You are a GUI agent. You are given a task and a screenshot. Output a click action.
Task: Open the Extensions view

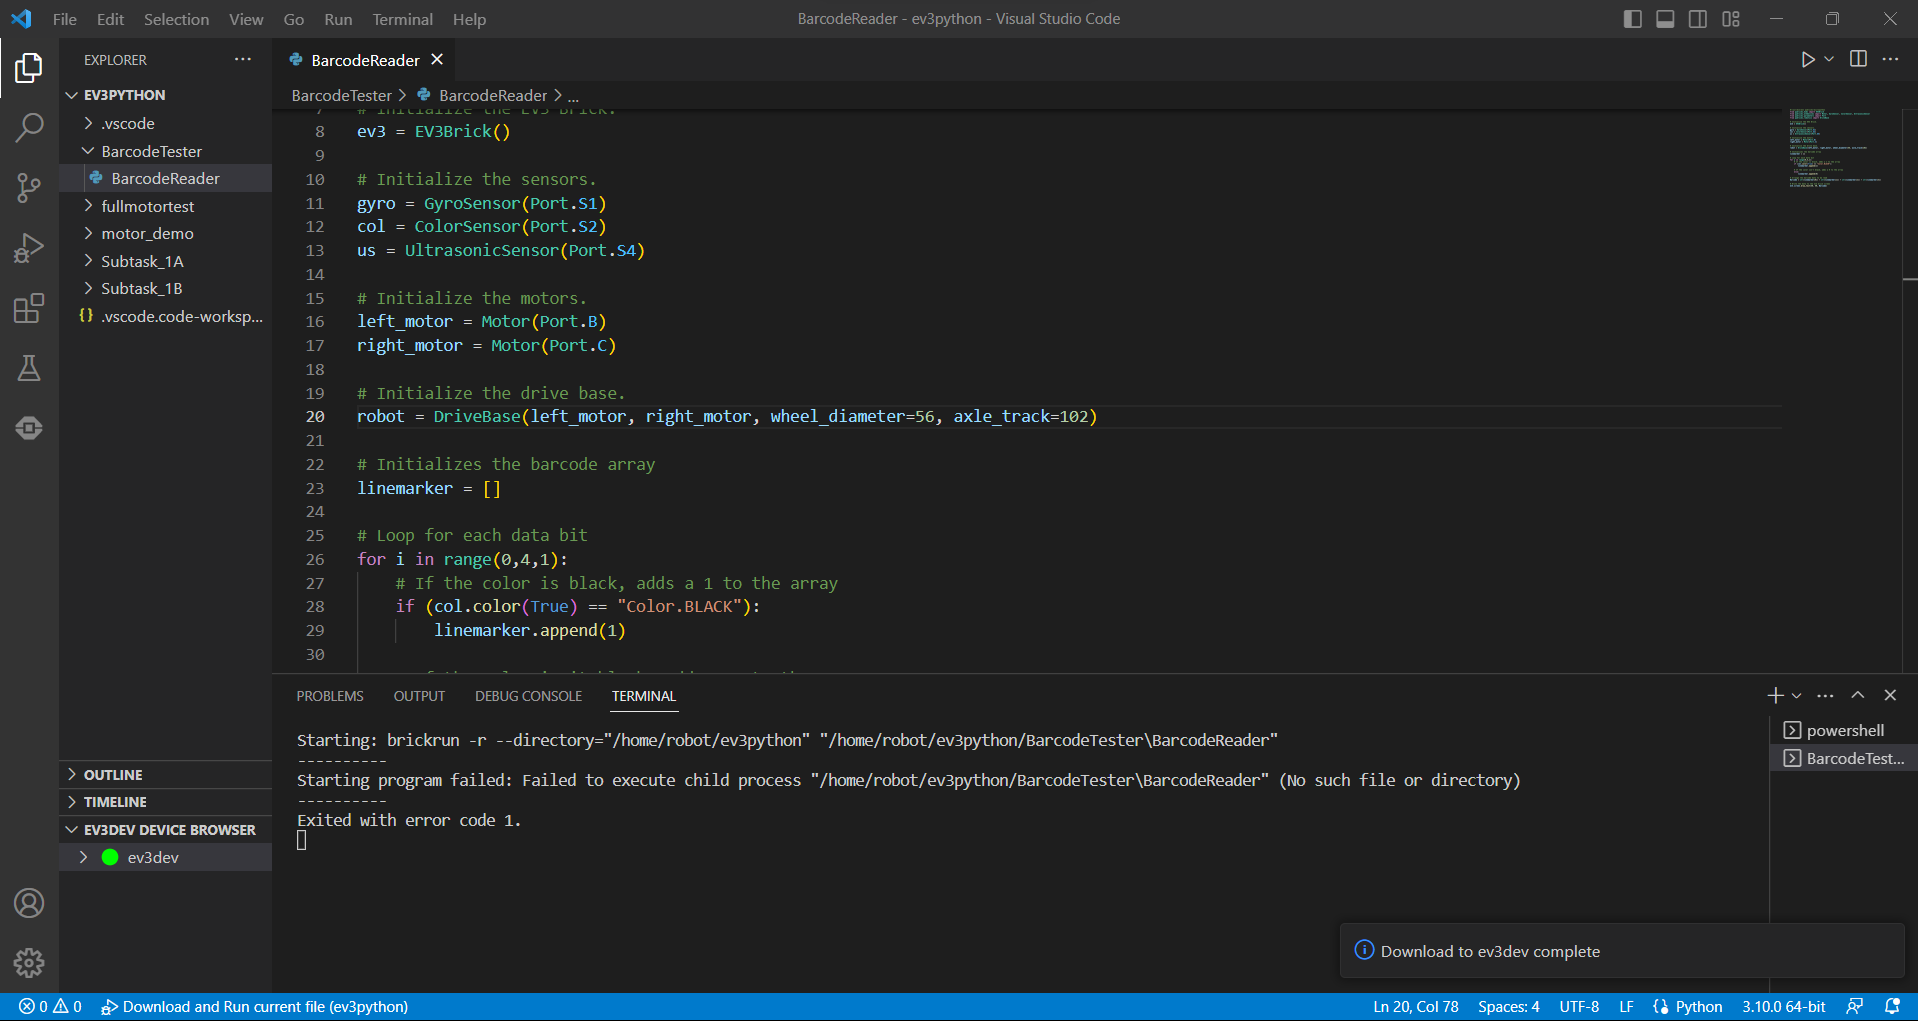click(x=29, y=308)
